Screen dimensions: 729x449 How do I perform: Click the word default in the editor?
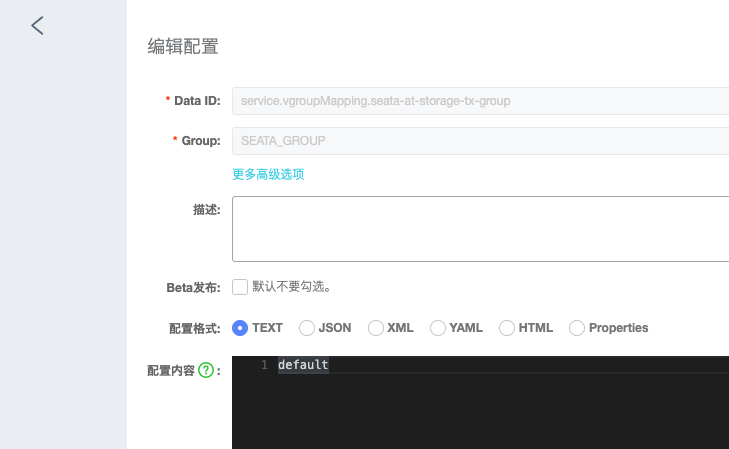tap(303, 365)
